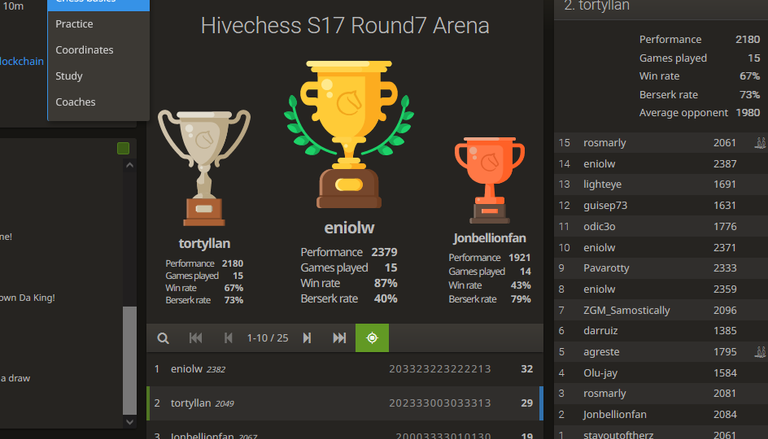
Task: Click the berserk icon on rosmarly 2061 row
Action: (761, 143)
